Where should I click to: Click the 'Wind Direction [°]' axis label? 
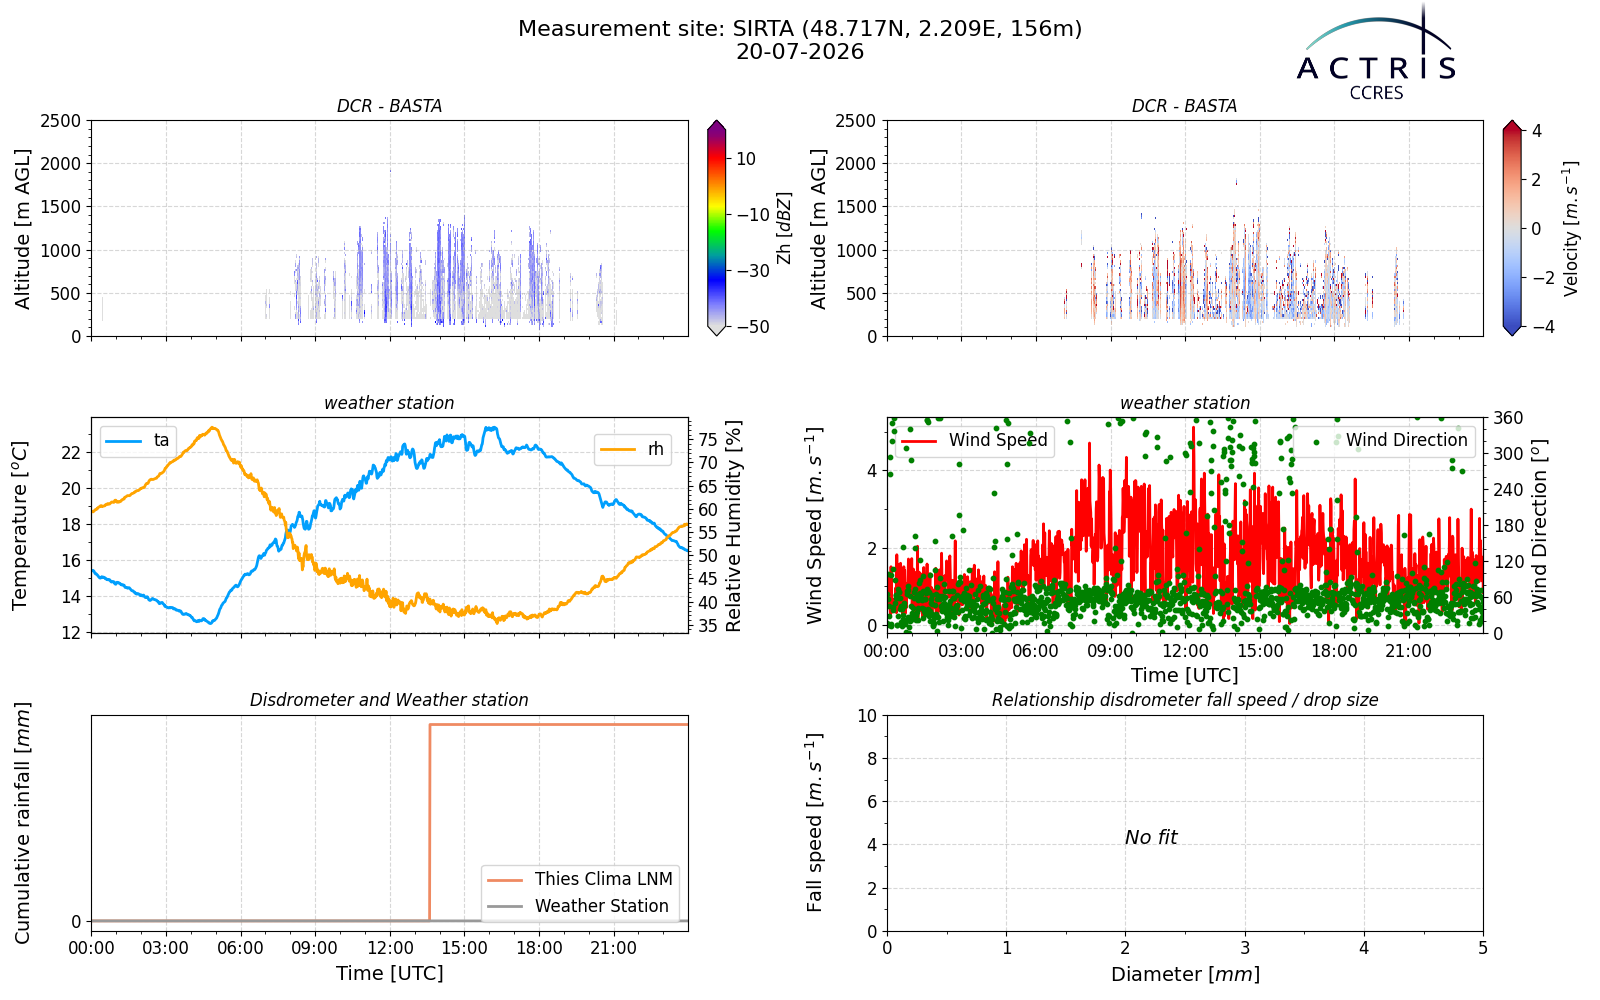[x=1539, y=525]
